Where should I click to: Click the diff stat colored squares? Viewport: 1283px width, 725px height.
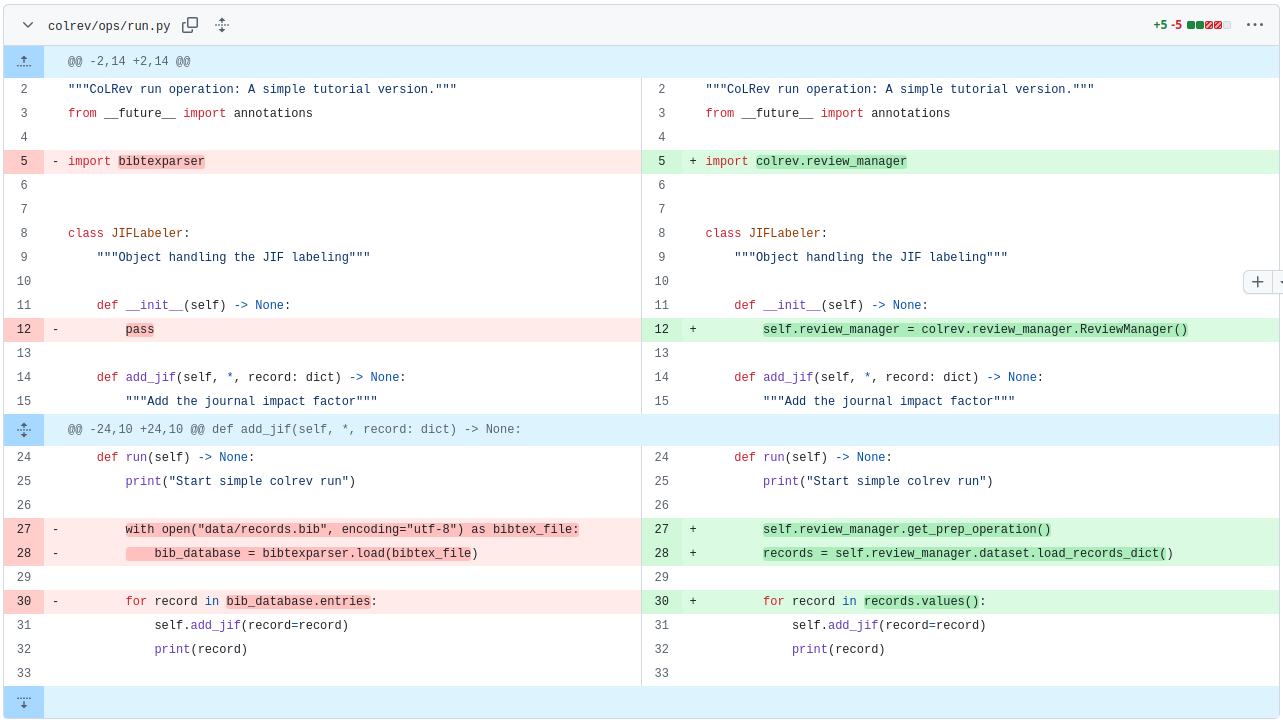click(x=1208, y=25)
